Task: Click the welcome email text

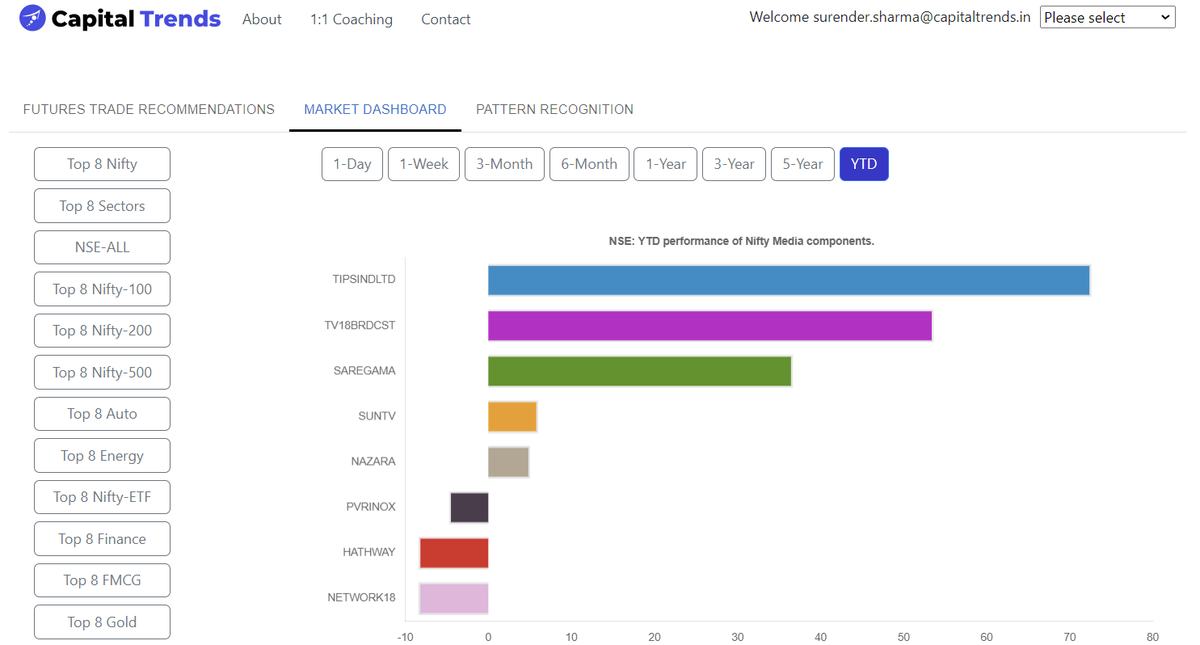Action: click(890, 17)
